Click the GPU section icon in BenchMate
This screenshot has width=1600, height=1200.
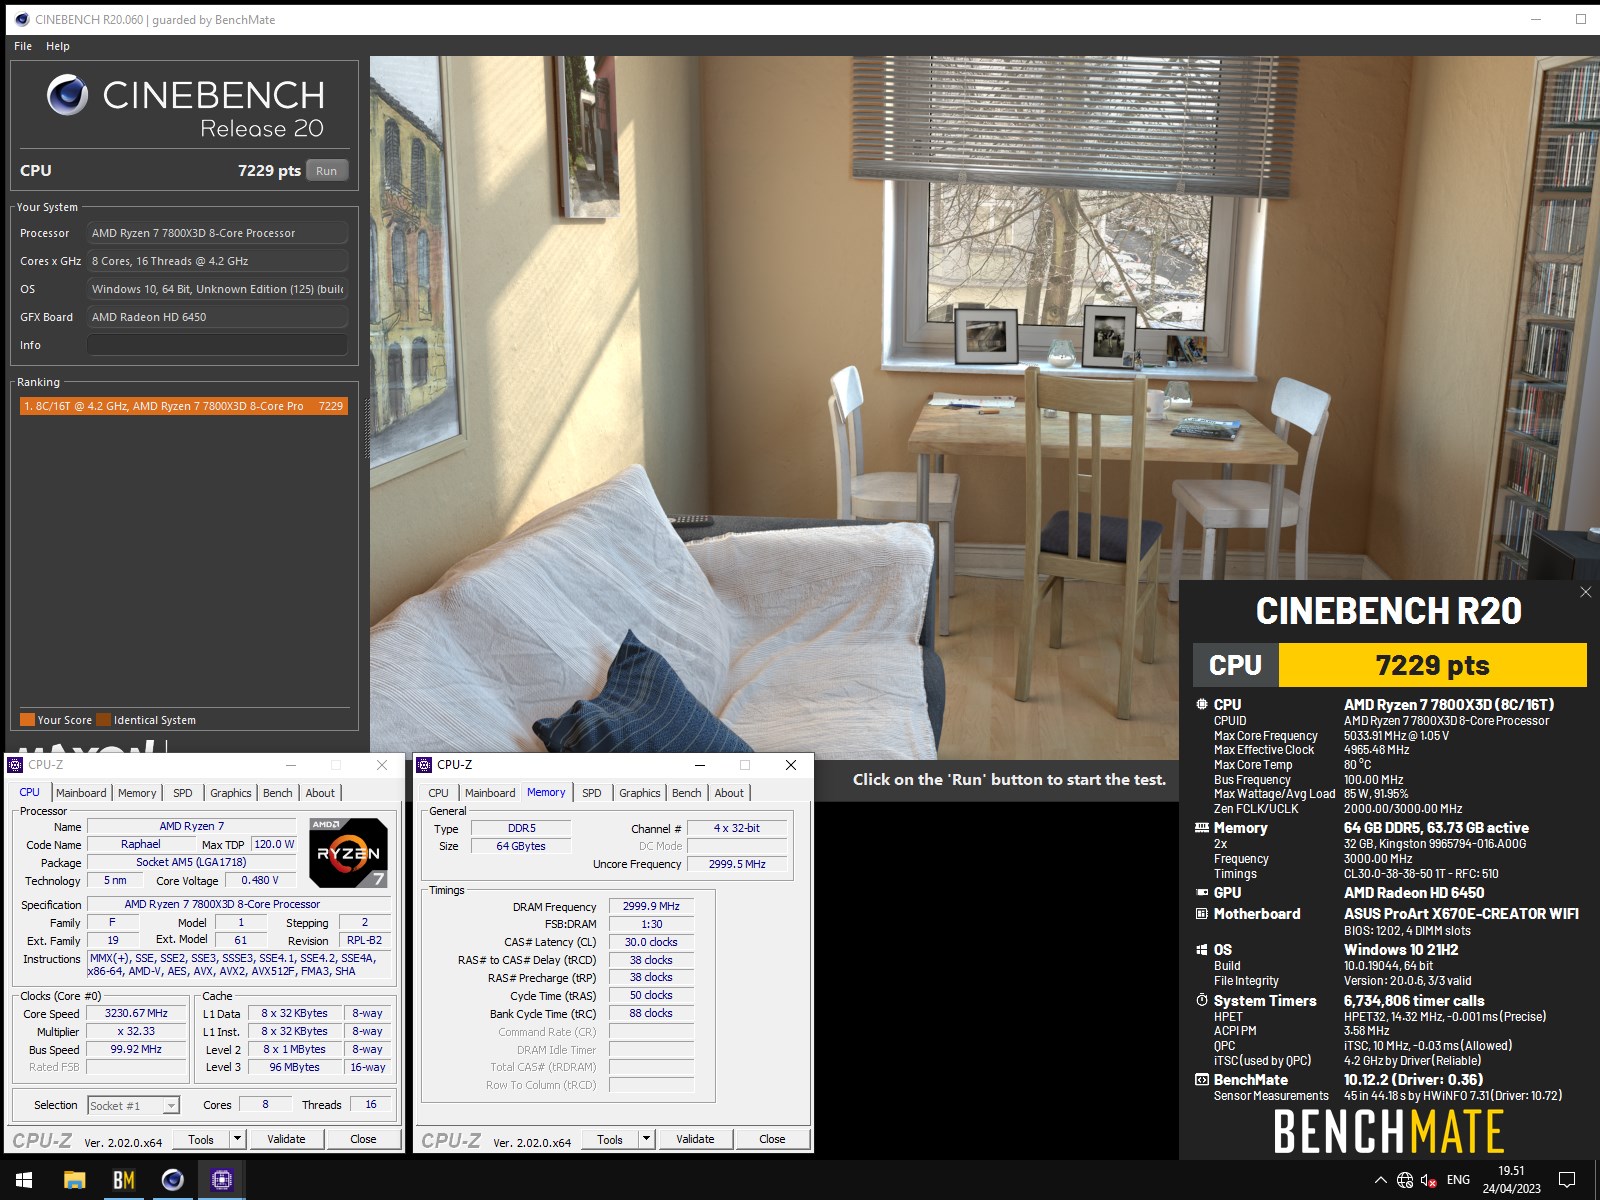coord(1202,892)
